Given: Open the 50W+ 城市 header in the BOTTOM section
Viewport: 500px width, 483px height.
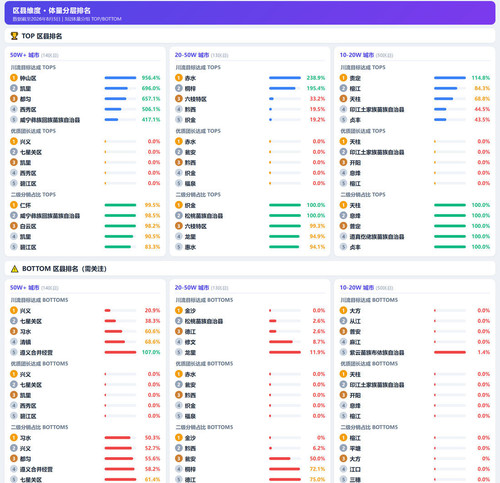Looking at the screenshot, I should pos(25,288).
